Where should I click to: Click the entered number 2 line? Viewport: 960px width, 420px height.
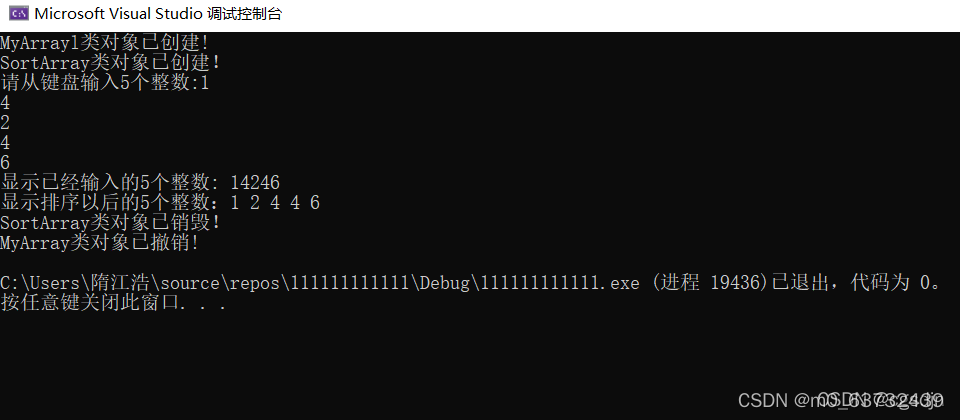[x=5, y=123]
